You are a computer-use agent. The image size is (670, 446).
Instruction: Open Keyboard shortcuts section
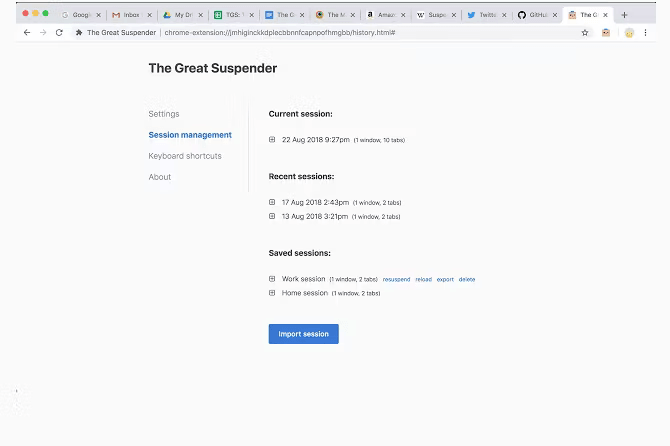click(185, 156)
